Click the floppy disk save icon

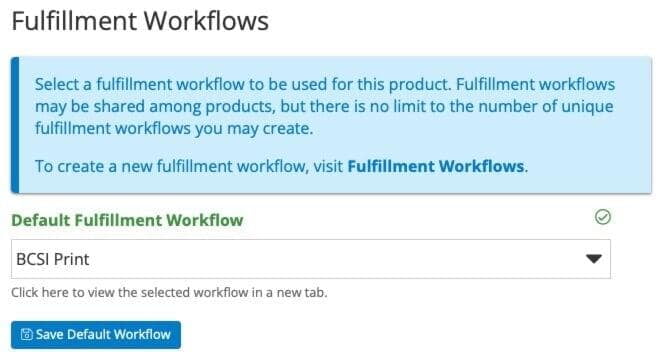pyautogui.click(x=26, y=335)
